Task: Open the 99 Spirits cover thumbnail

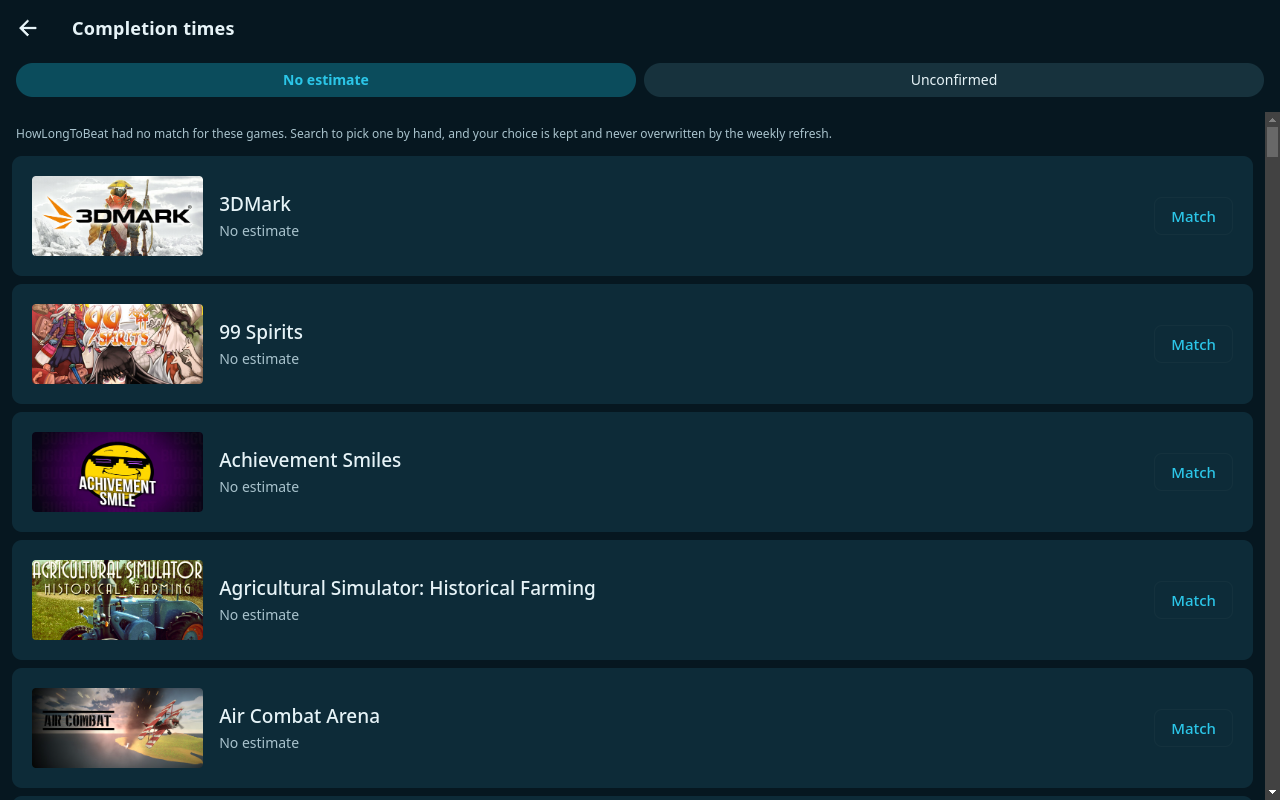Action: pyautogui.click(x=117, y=344)
